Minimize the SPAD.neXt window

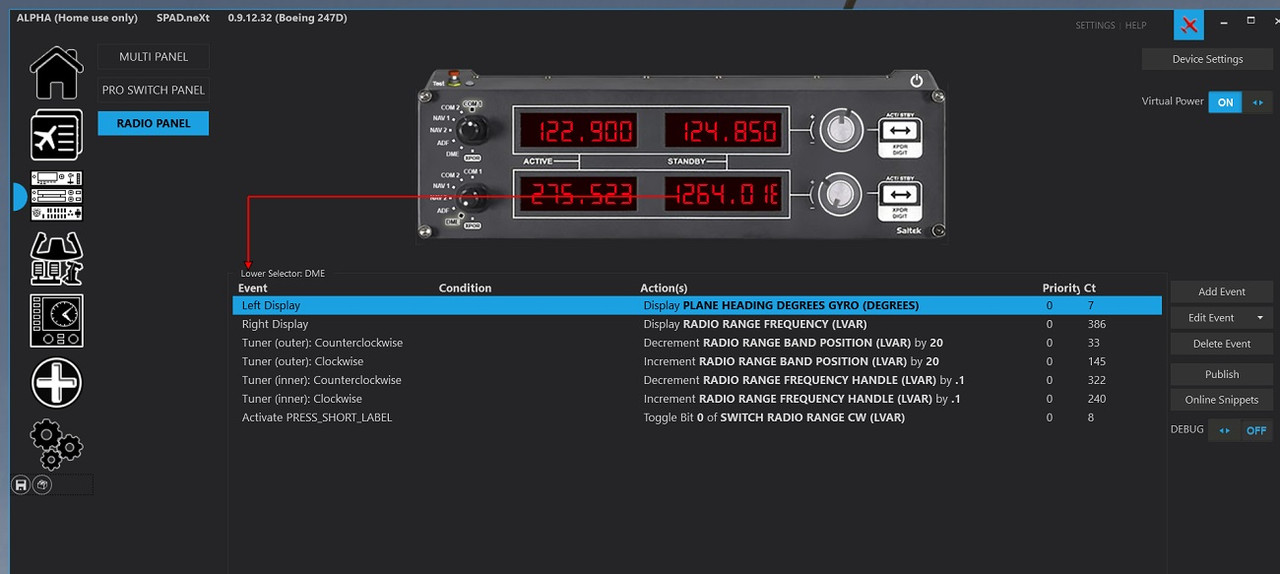pyautogui.click(x=1224, y=21)
